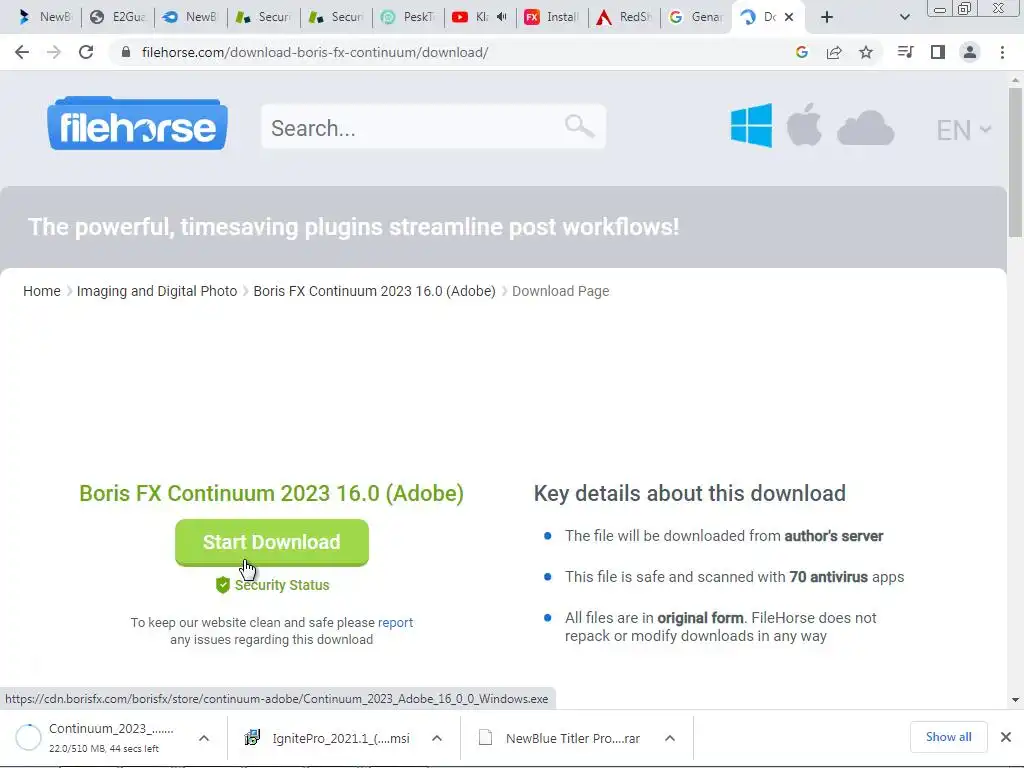Open the profile avatar icon
The height and width of the screenshot is (768, 1024).
pos(970,52)
